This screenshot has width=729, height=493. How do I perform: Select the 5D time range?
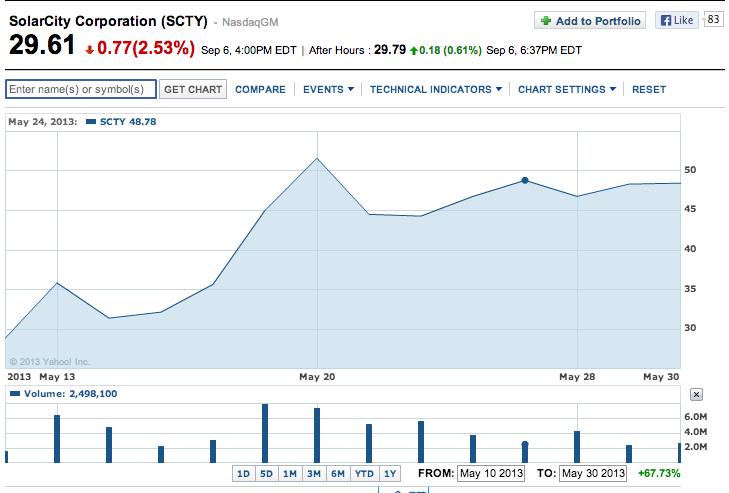click(x=266, y=473)
